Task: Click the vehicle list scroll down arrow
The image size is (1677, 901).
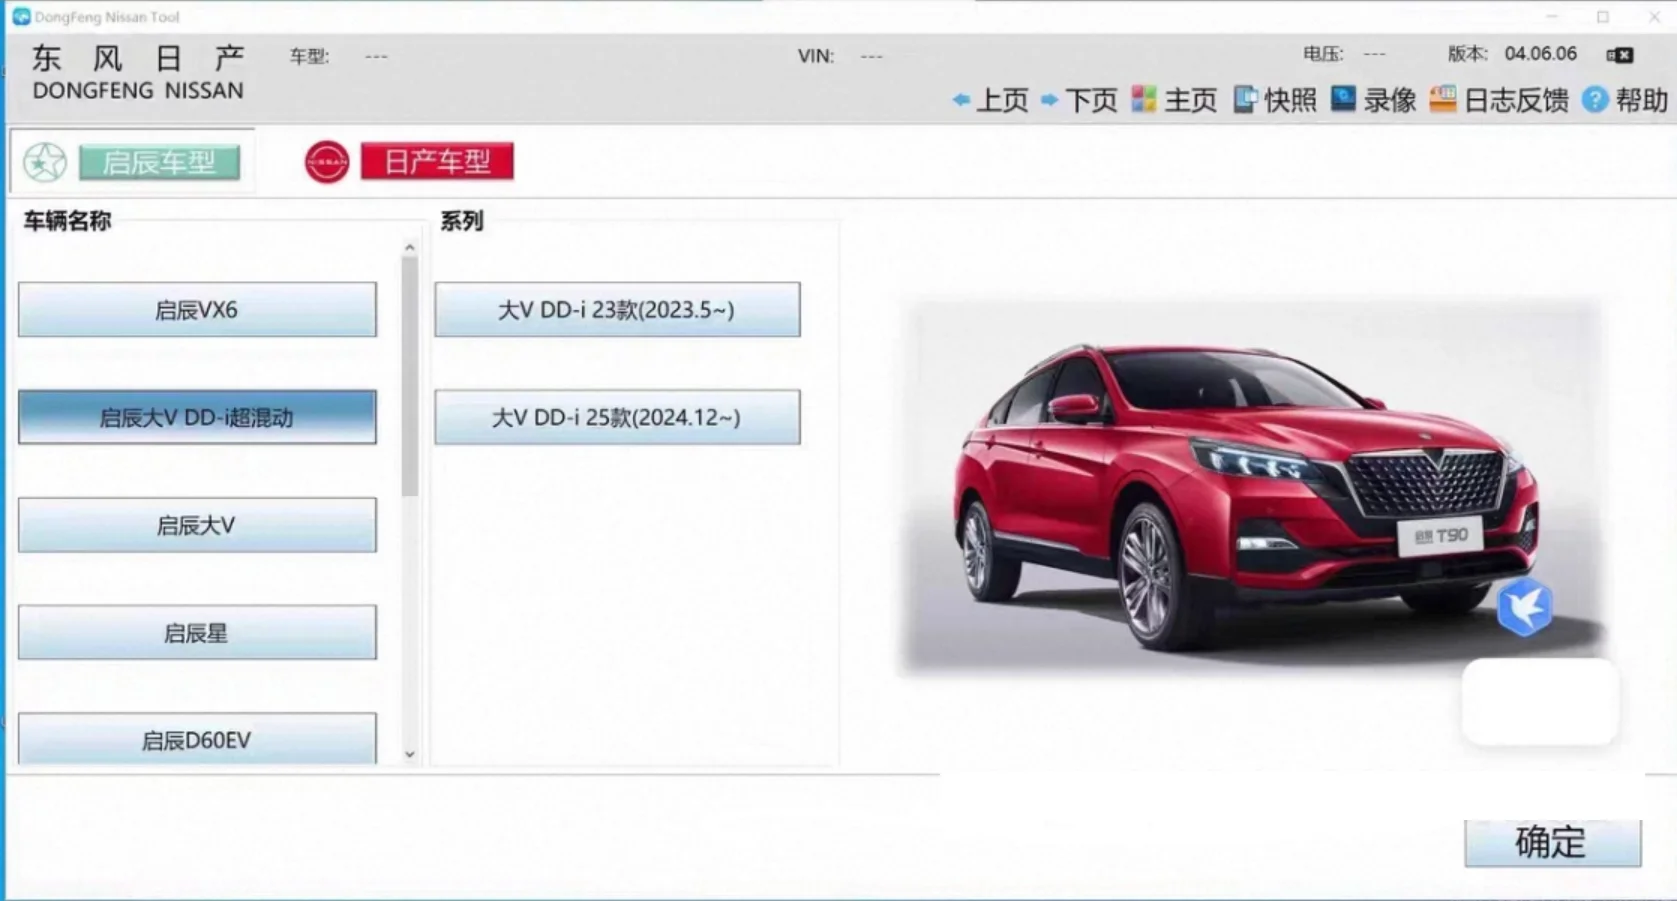Action: pos(410,755)
